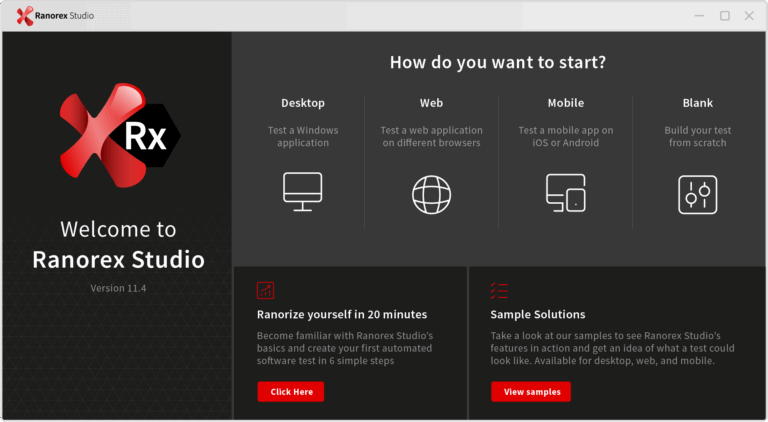Image resolution: width=768 pixels, height=422 pixels.
Task: Click the Sample Solutions checklist icon
Action: 499,290
